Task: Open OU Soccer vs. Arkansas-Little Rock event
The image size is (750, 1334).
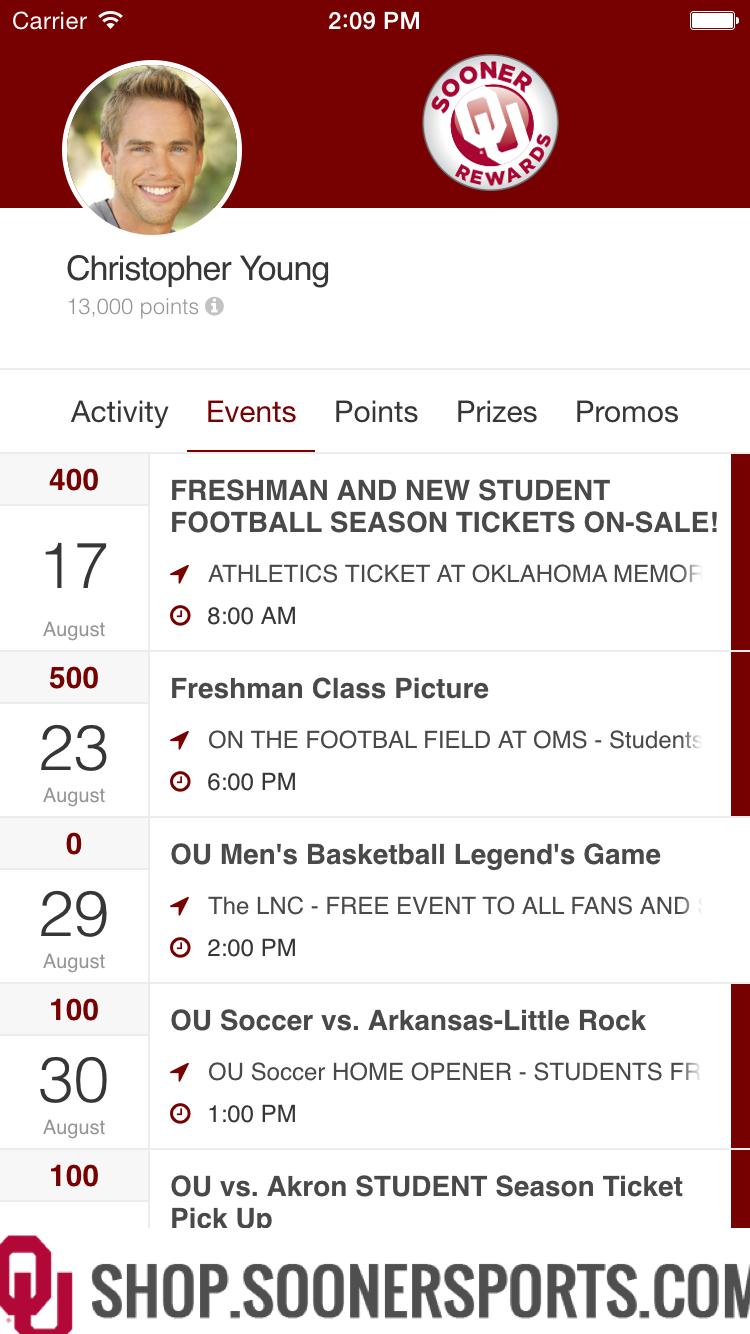Action: click(x=408, y=1021)
